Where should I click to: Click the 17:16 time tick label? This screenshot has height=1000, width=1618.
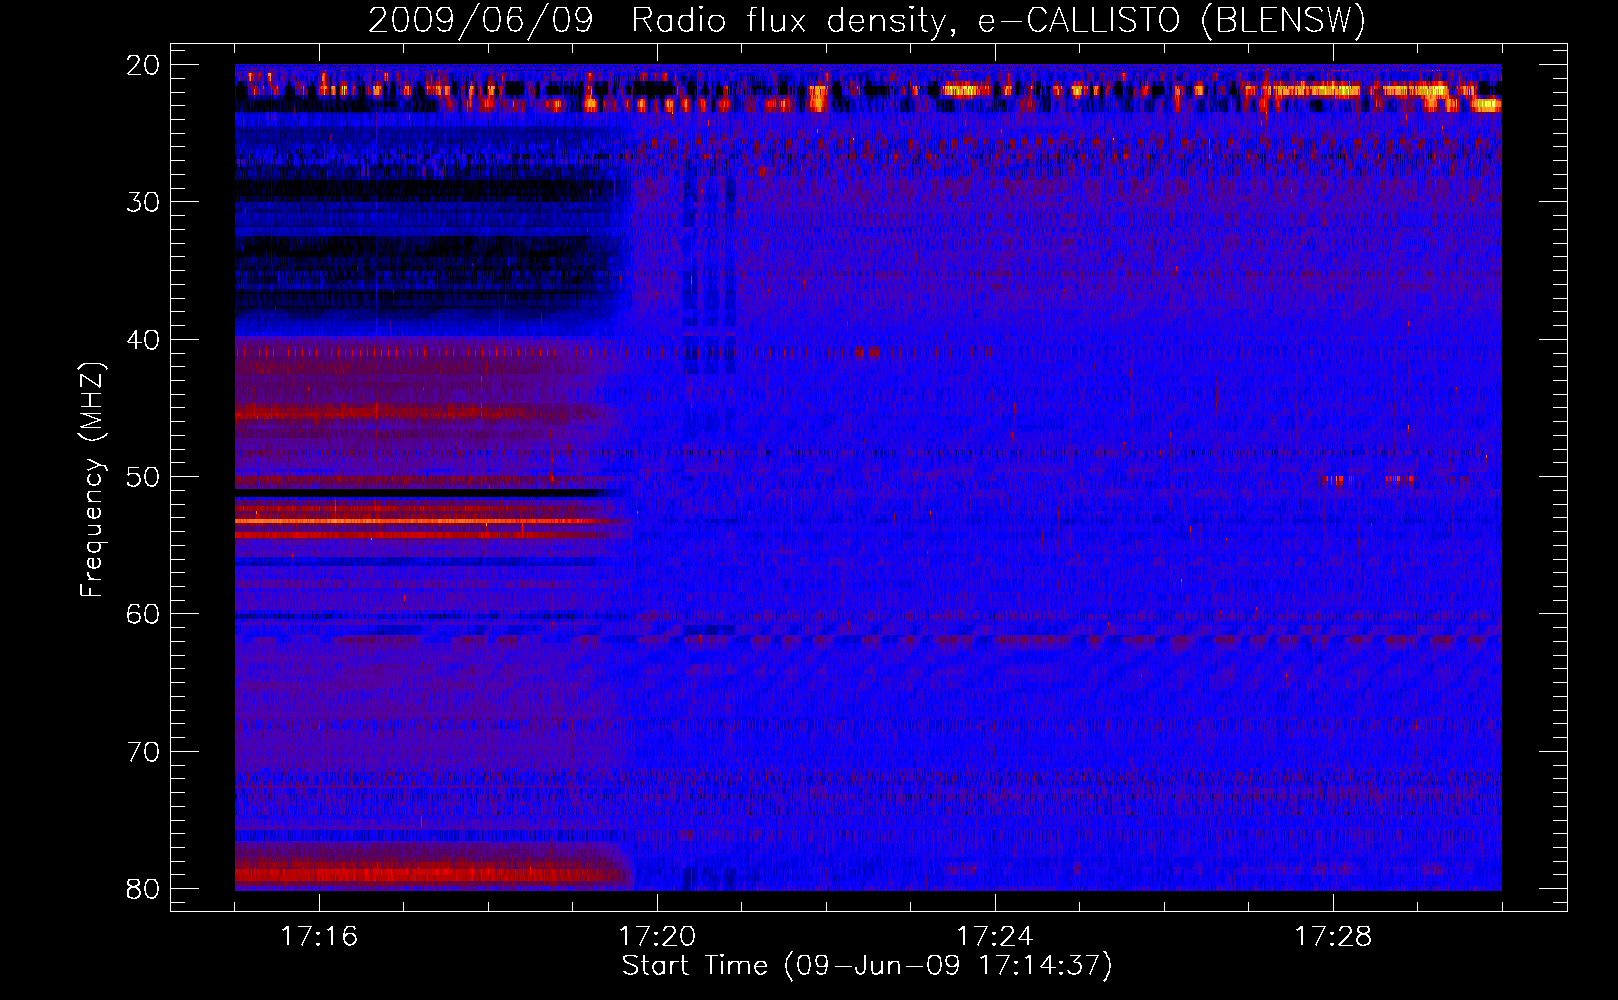[319, 936]
